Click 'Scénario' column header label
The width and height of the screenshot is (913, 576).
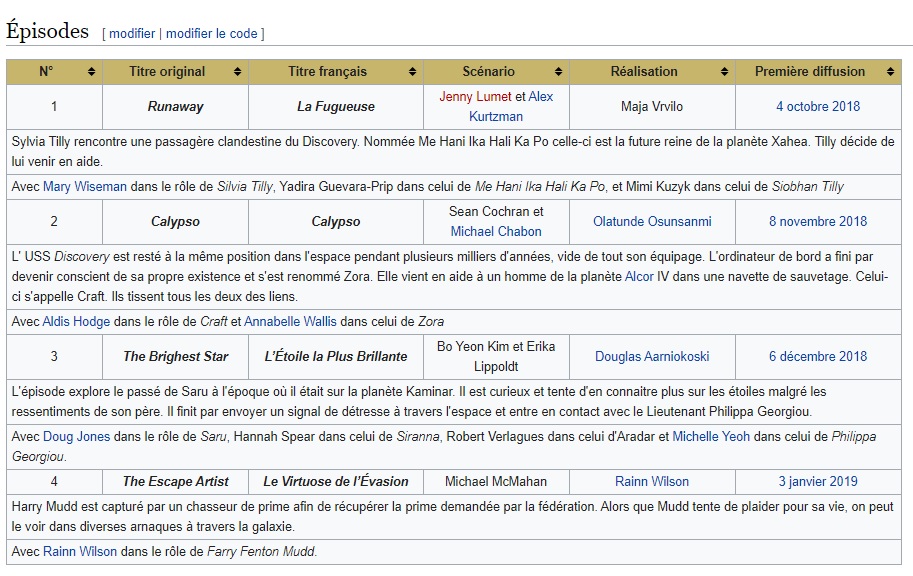[489, 72]
